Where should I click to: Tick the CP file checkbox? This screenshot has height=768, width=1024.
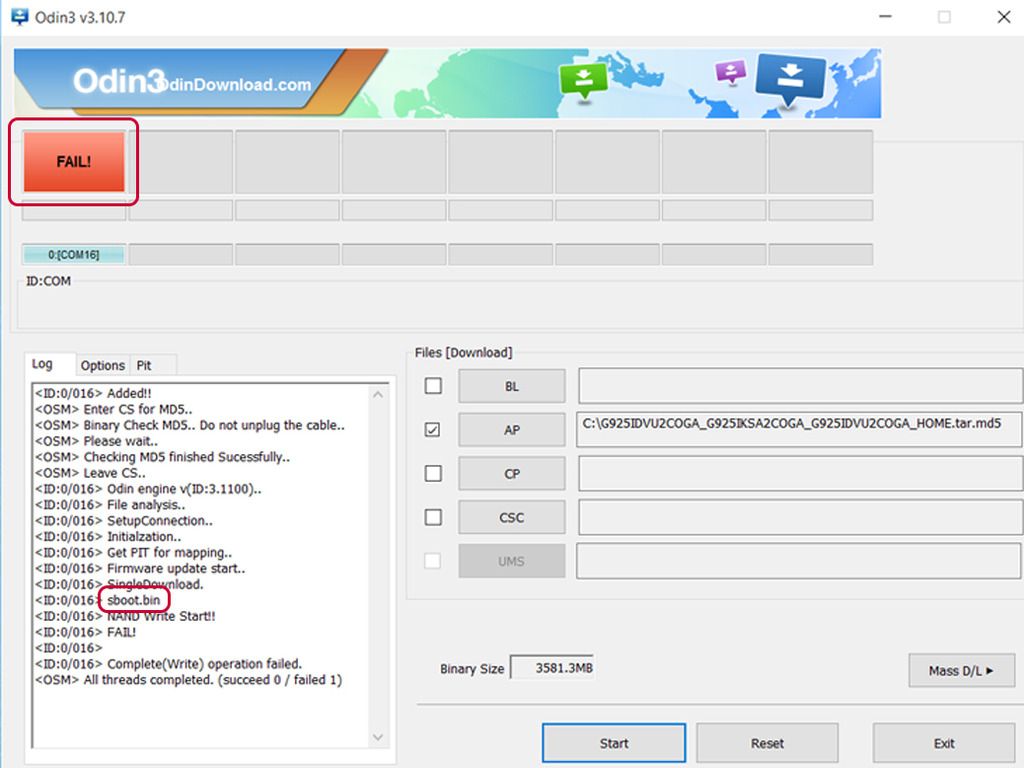[x=433, y=473]
